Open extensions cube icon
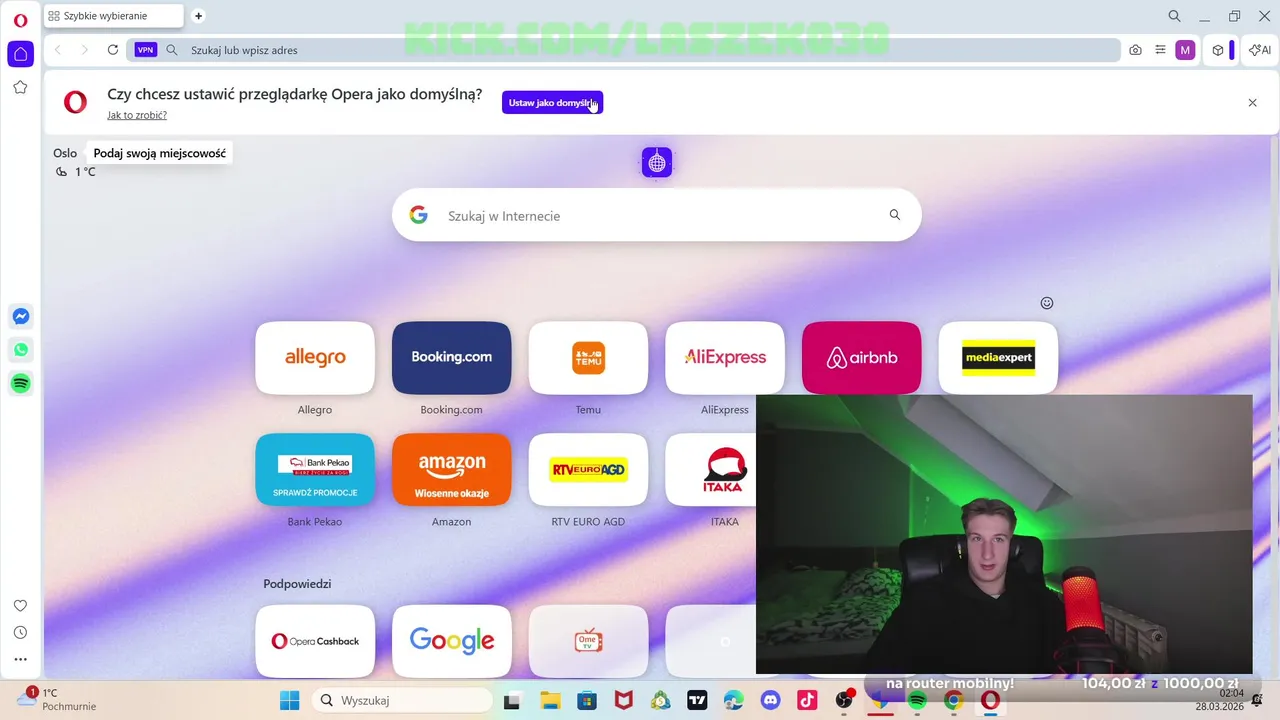Screen dimensions: 1280x720 1218,50
